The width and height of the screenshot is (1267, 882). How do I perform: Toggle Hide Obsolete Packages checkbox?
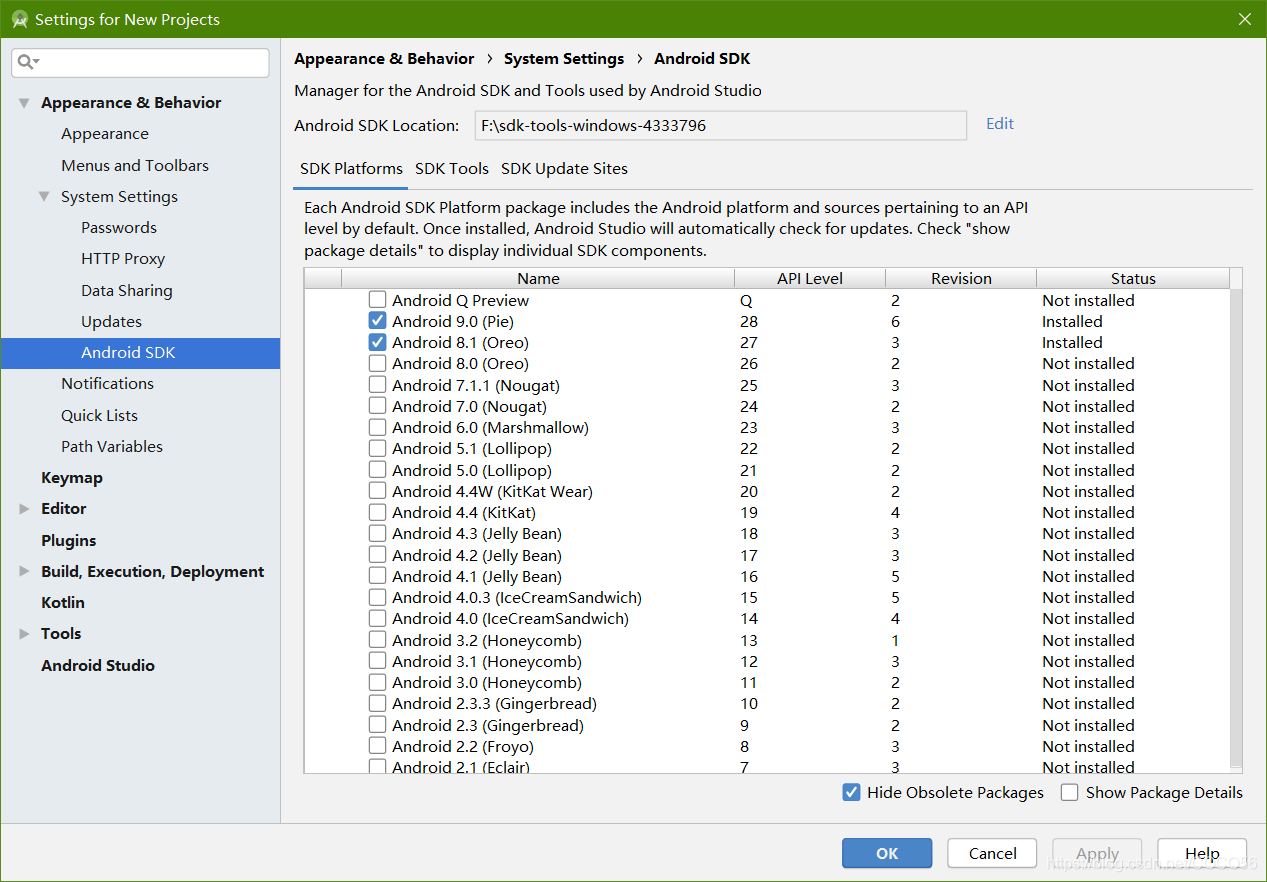point(851,792)
